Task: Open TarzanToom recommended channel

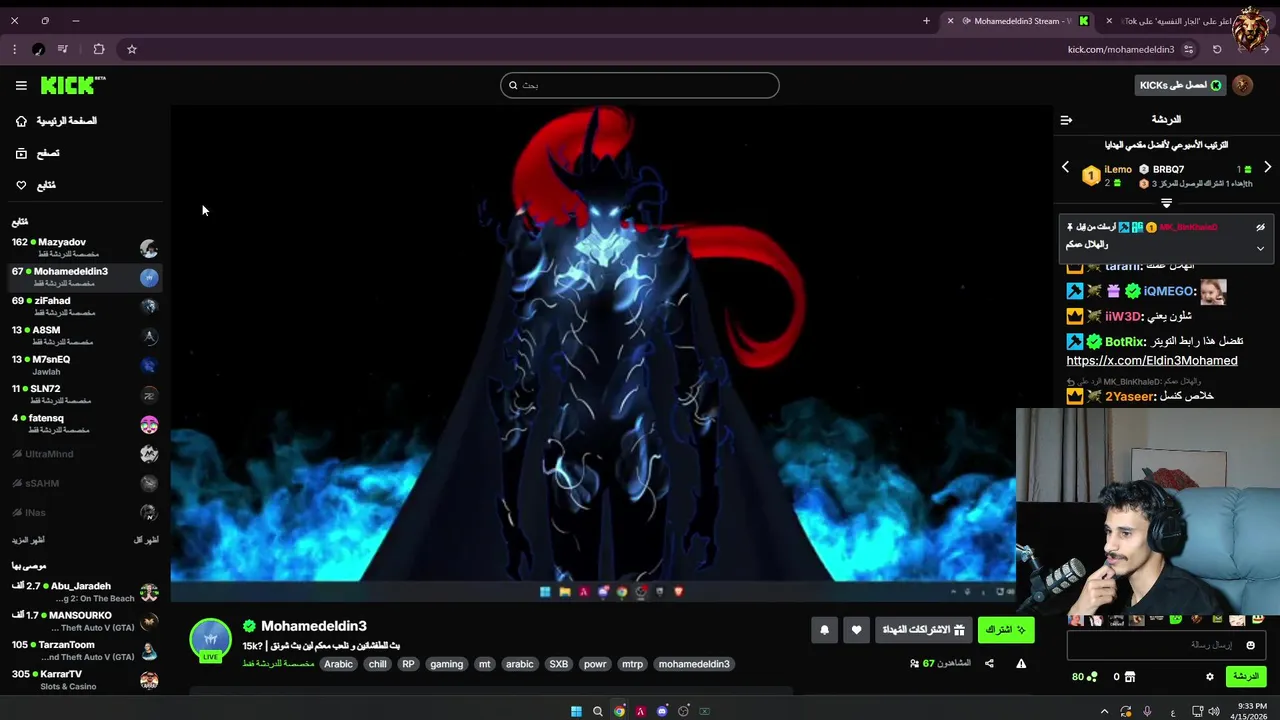Action: (84, 651)
